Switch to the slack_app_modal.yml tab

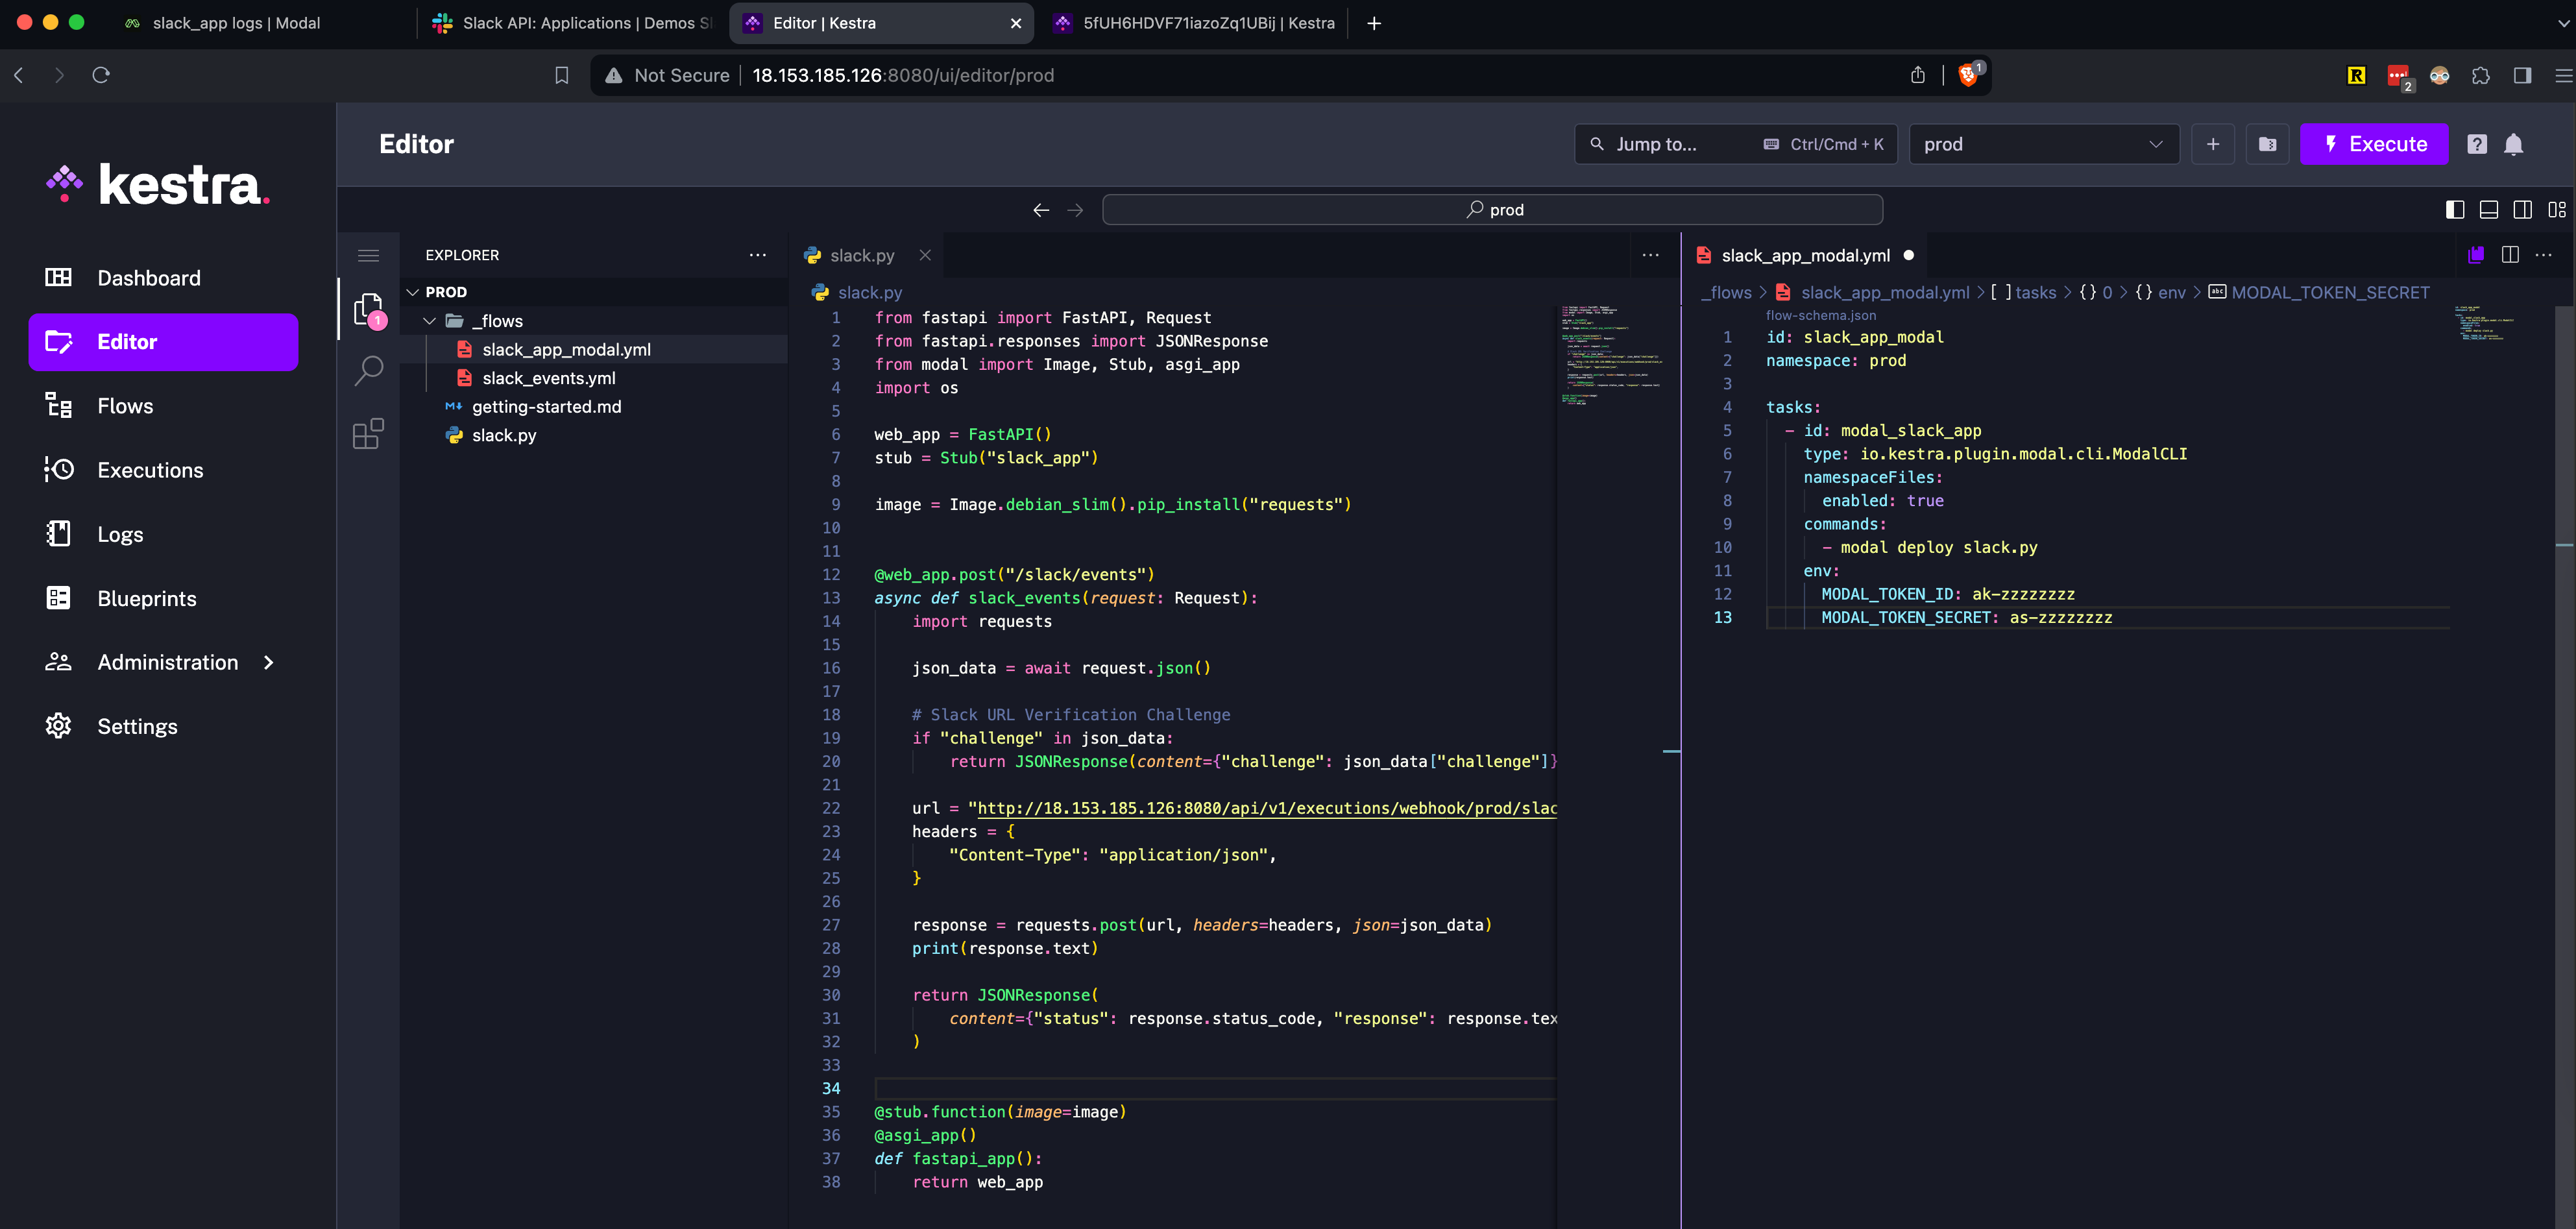tap(1805, 255)
